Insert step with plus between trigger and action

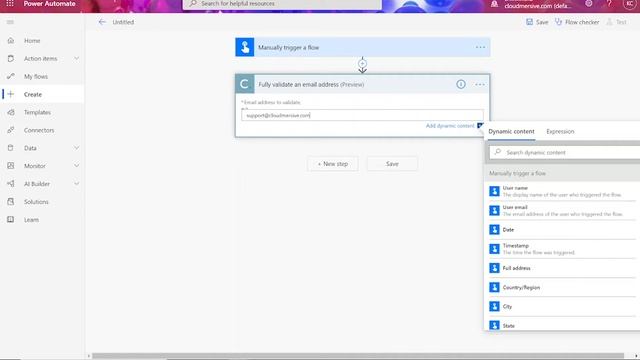362,64
